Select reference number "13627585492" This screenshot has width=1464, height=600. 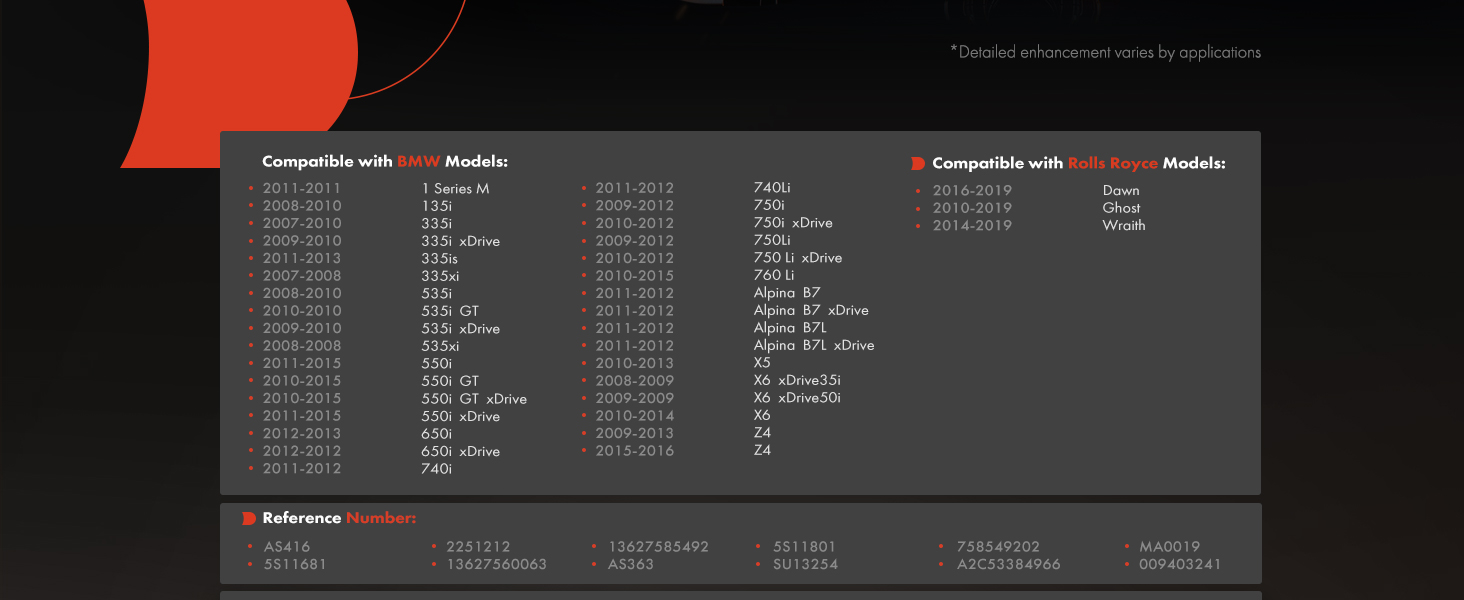pyautogui.click(x=658, y=547)
